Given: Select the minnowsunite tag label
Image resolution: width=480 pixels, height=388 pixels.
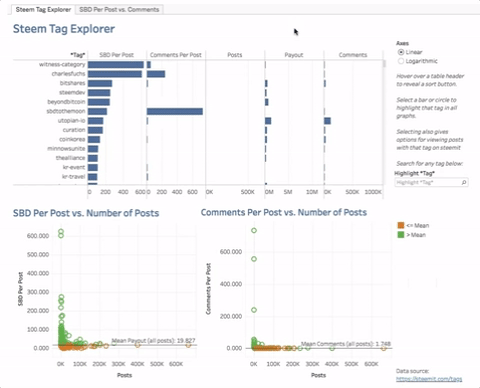Looking at the screenshot, I should (x=66, y=148).
